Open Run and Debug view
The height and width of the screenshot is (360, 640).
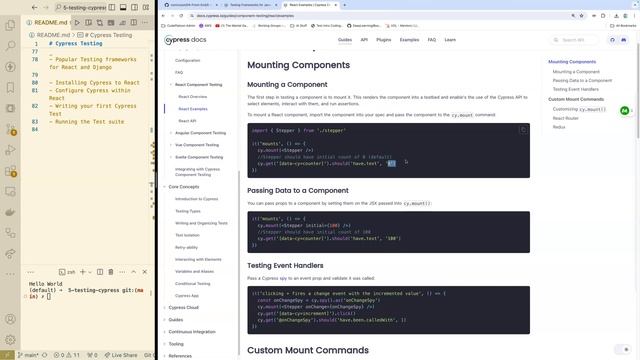click(x=10, y=150)
